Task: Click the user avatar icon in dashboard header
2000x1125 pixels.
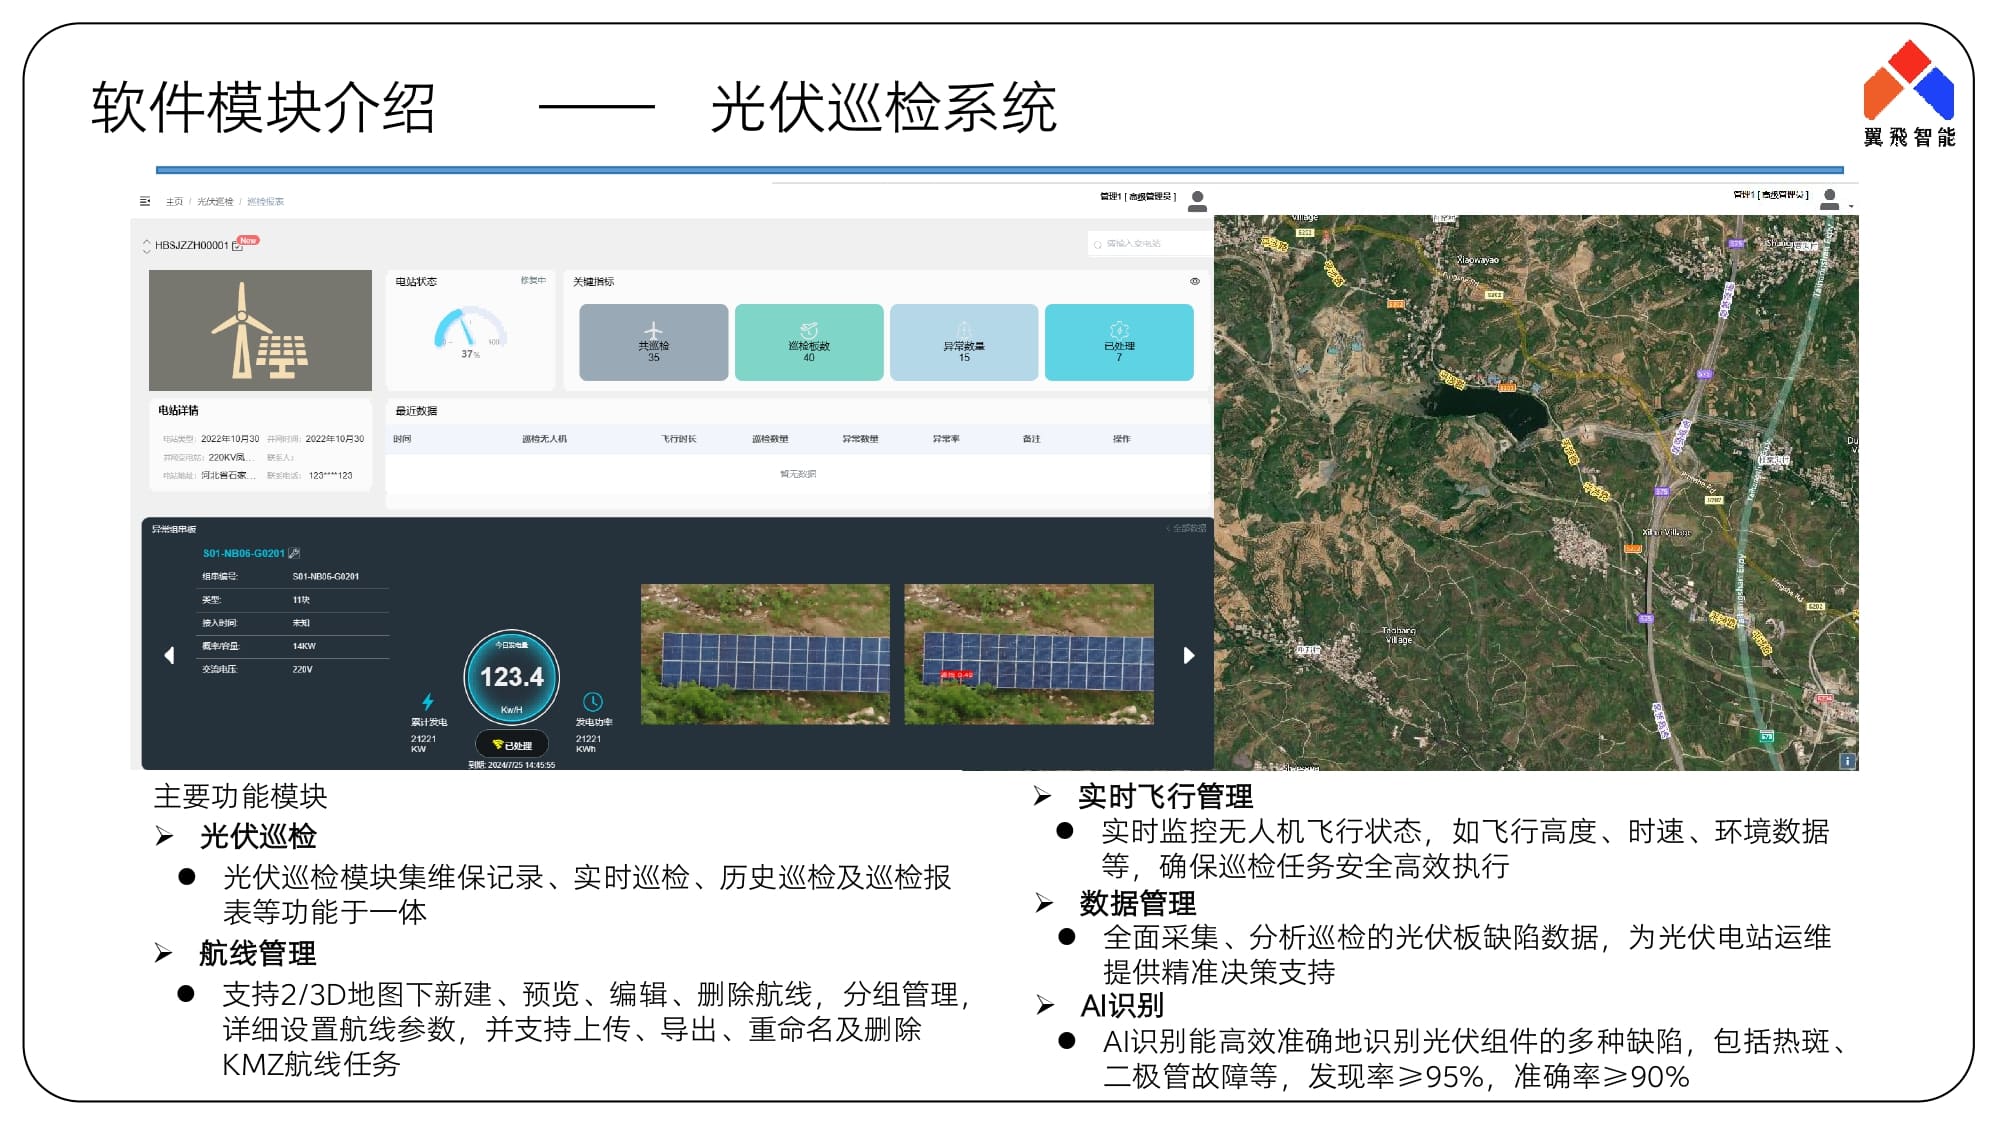Action: pos(1197,201)
